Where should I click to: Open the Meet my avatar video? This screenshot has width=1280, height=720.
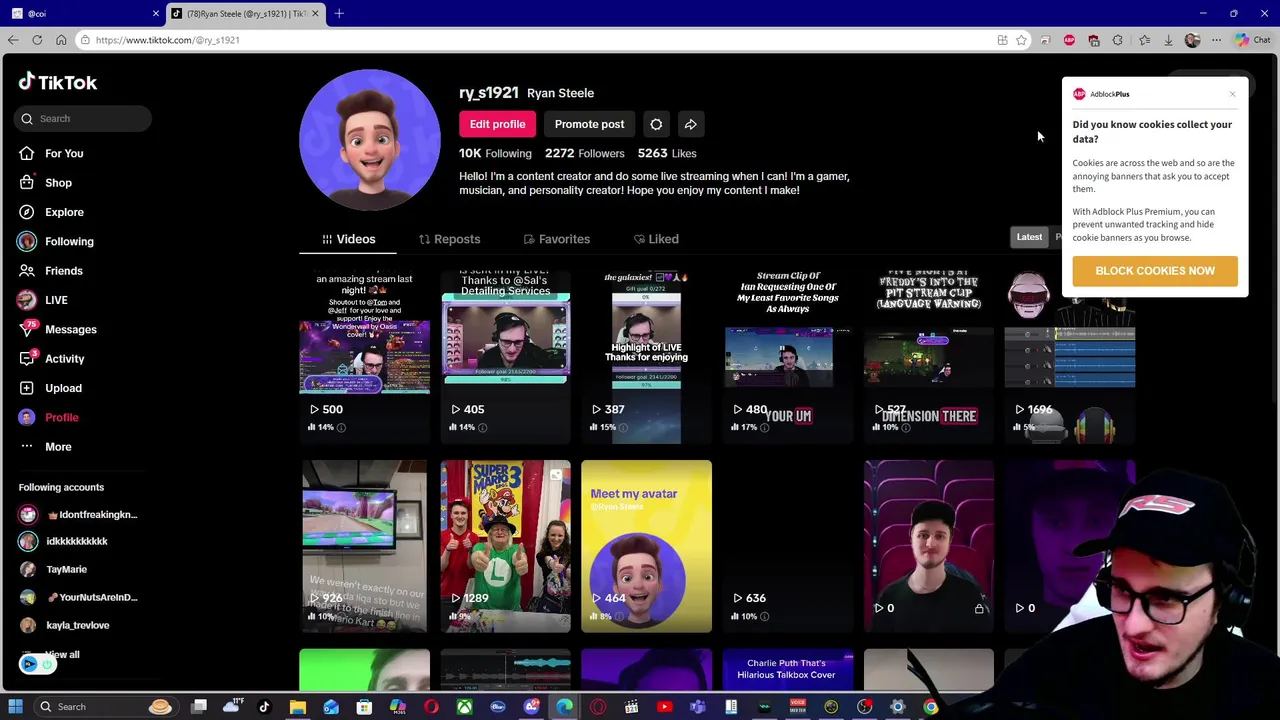point(646,546)
